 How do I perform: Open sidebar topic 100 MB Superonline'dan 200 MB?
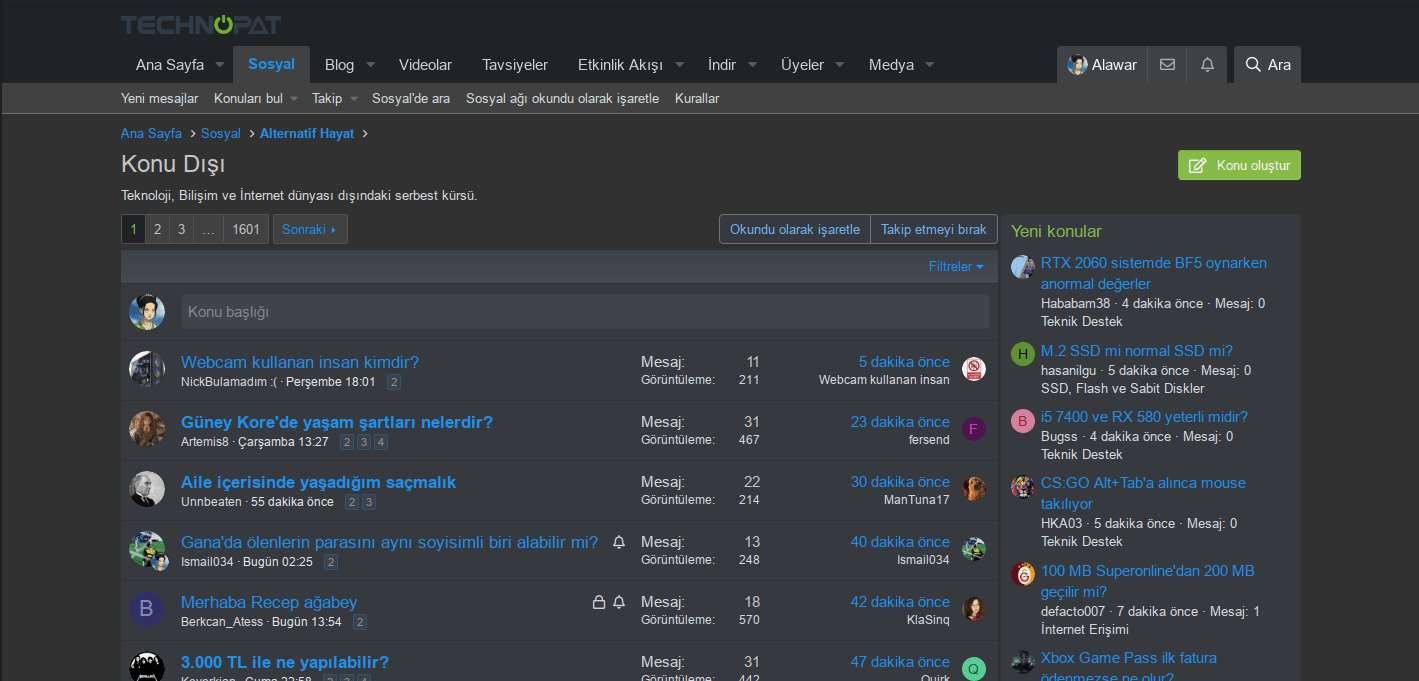tap(1147, 581)
